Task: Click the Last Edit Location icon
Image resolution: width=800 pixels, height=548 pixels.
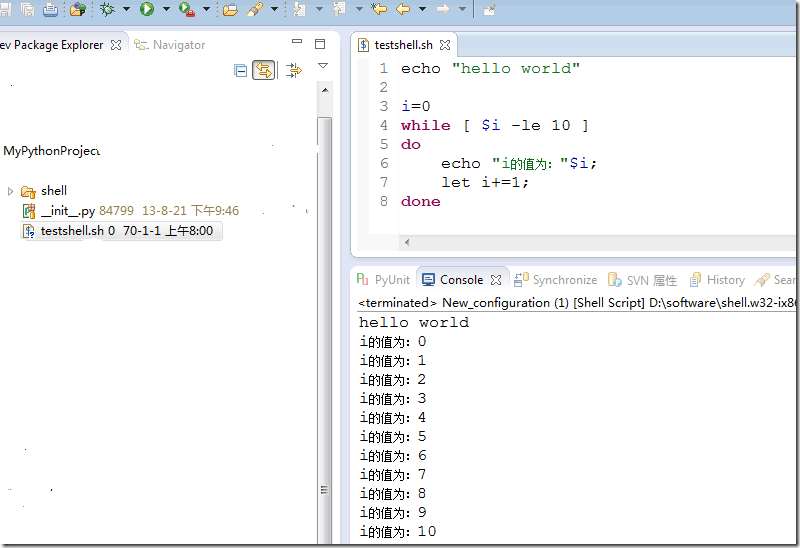Action: coord(379,9)
